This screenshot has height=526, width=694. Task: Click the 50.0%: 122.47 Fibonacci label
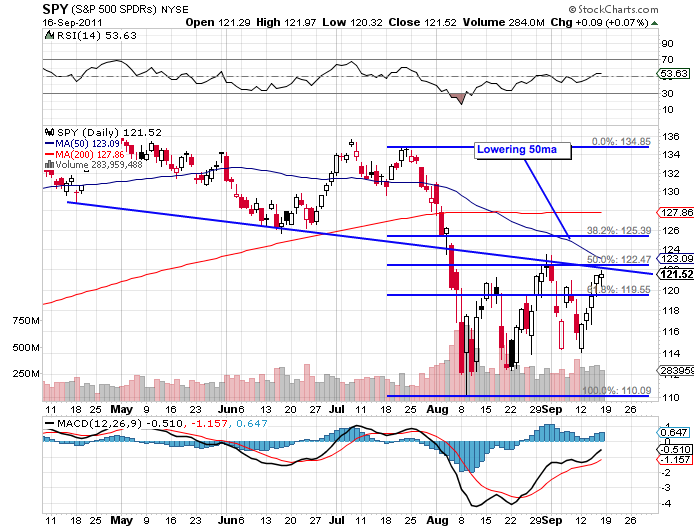pyautogui.click(x=619, y=259)
